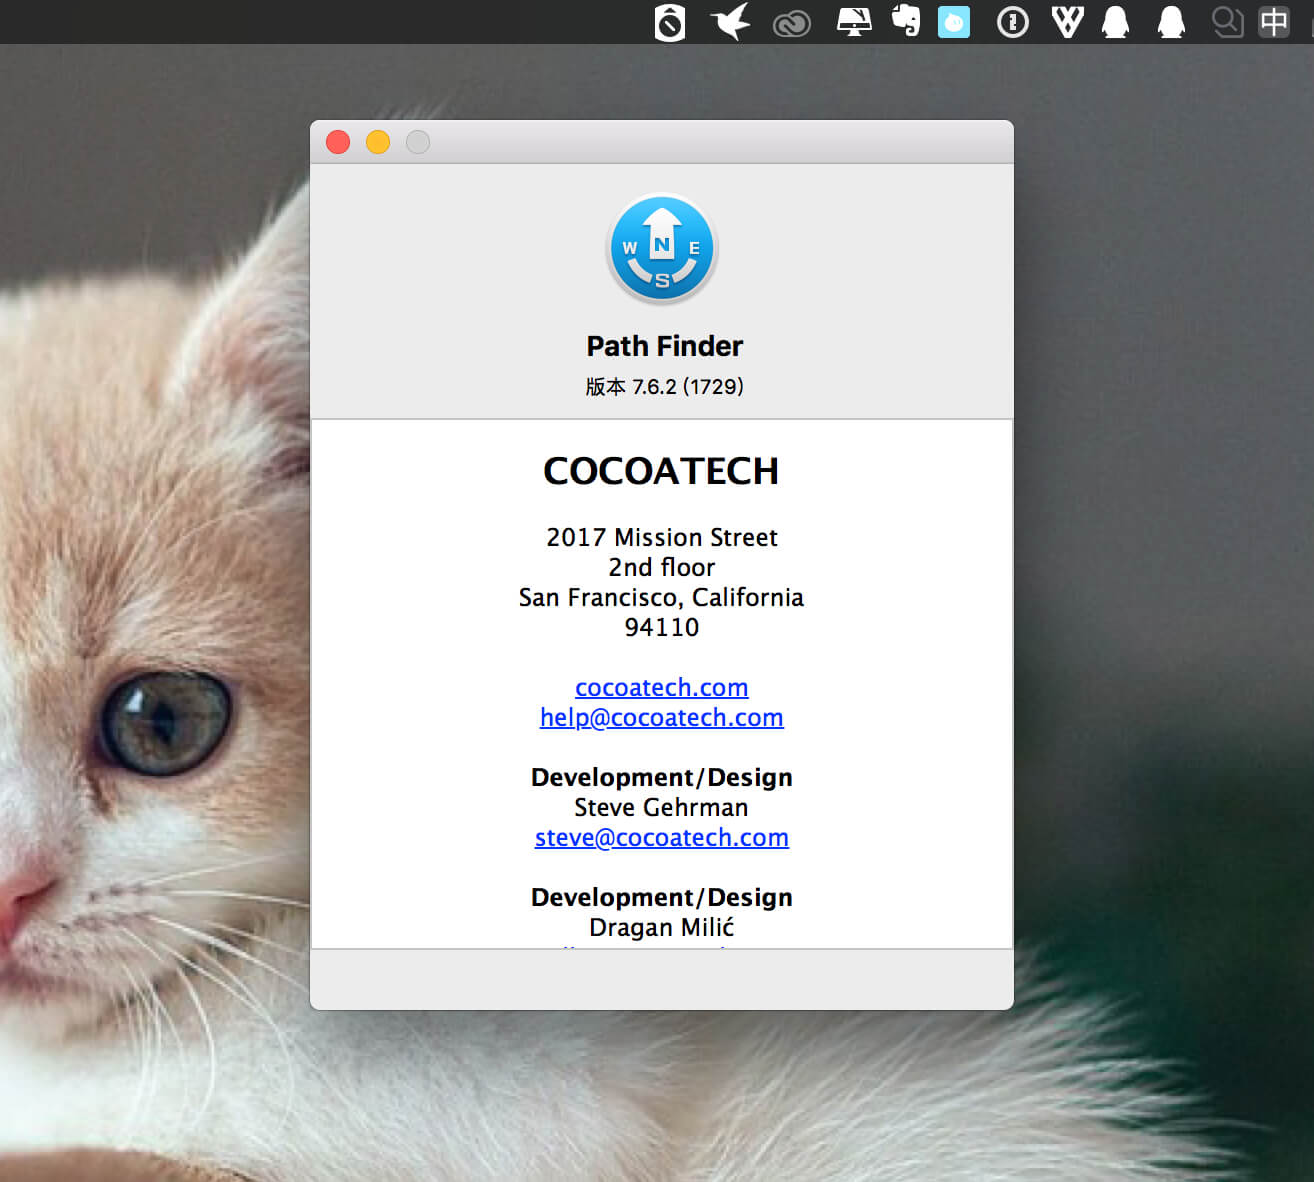
Task: Open the iMac display menu bar icon
Action: tap(854, 22)
